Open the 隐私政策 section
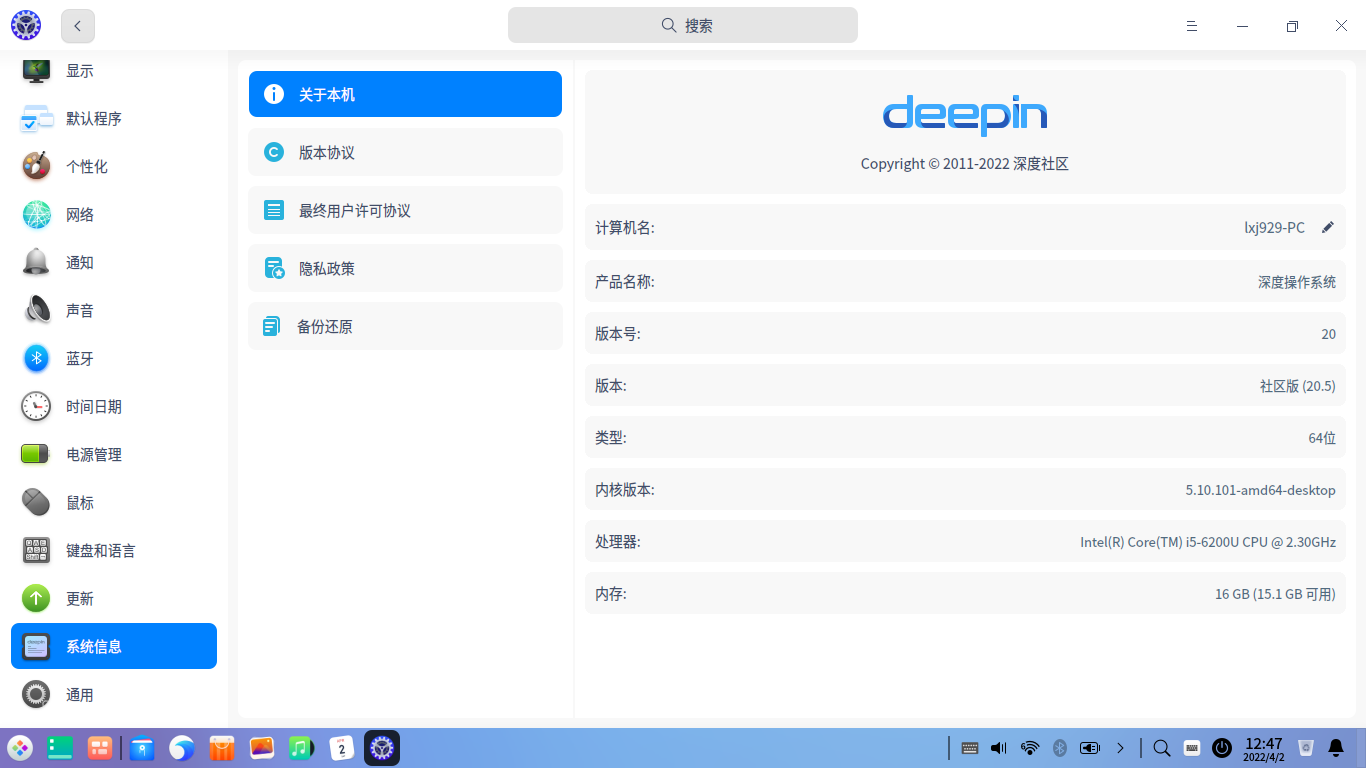 [404, 267]
